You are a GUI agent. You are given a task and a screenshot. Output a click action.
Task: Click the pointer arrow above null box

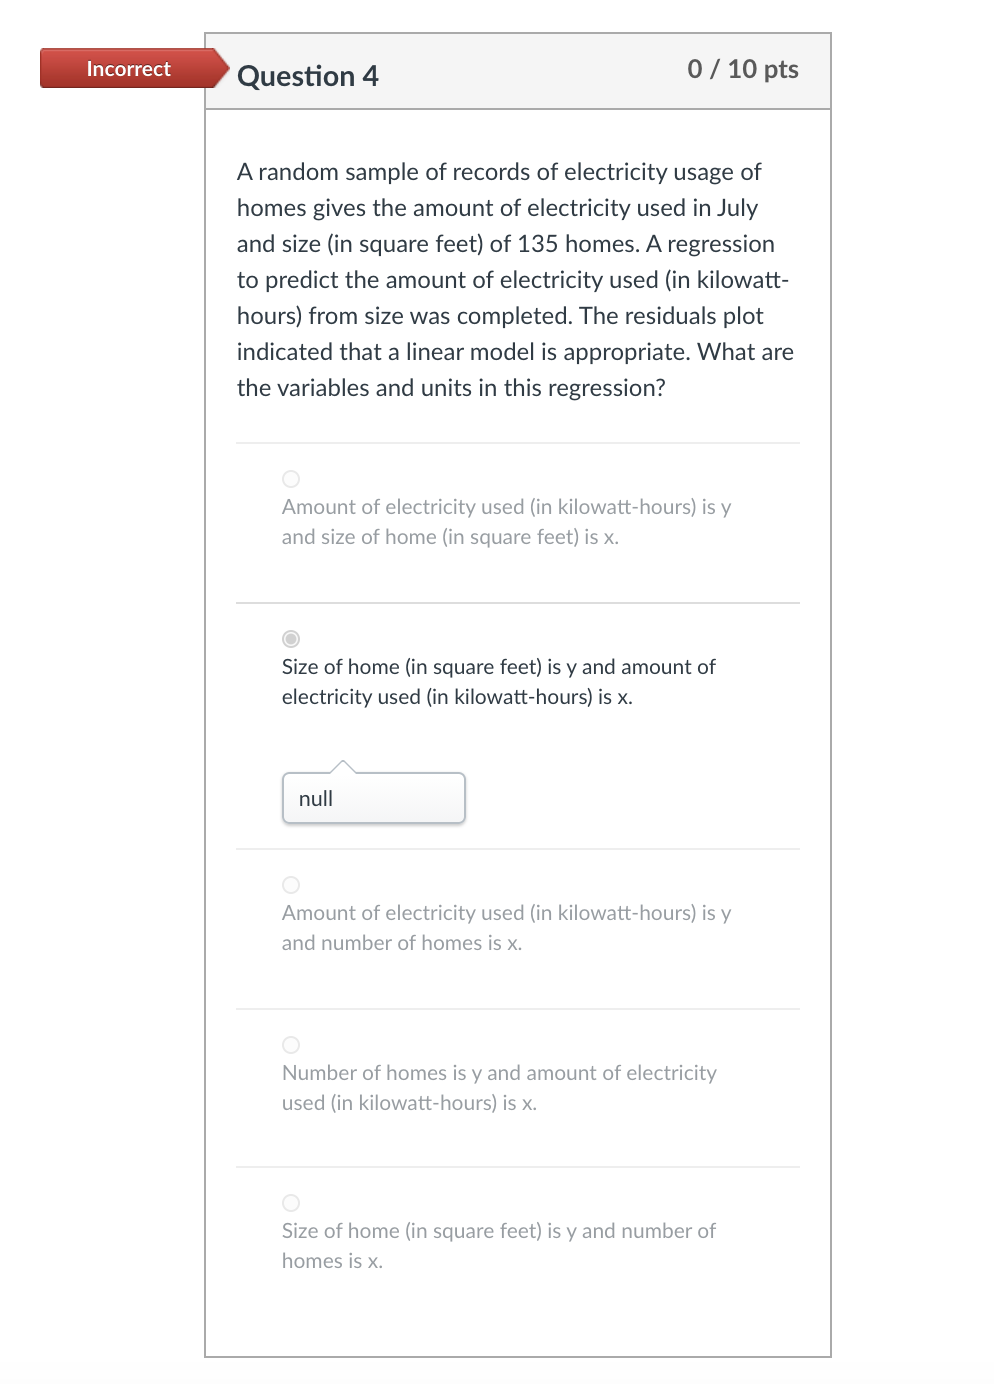point(343,767)
